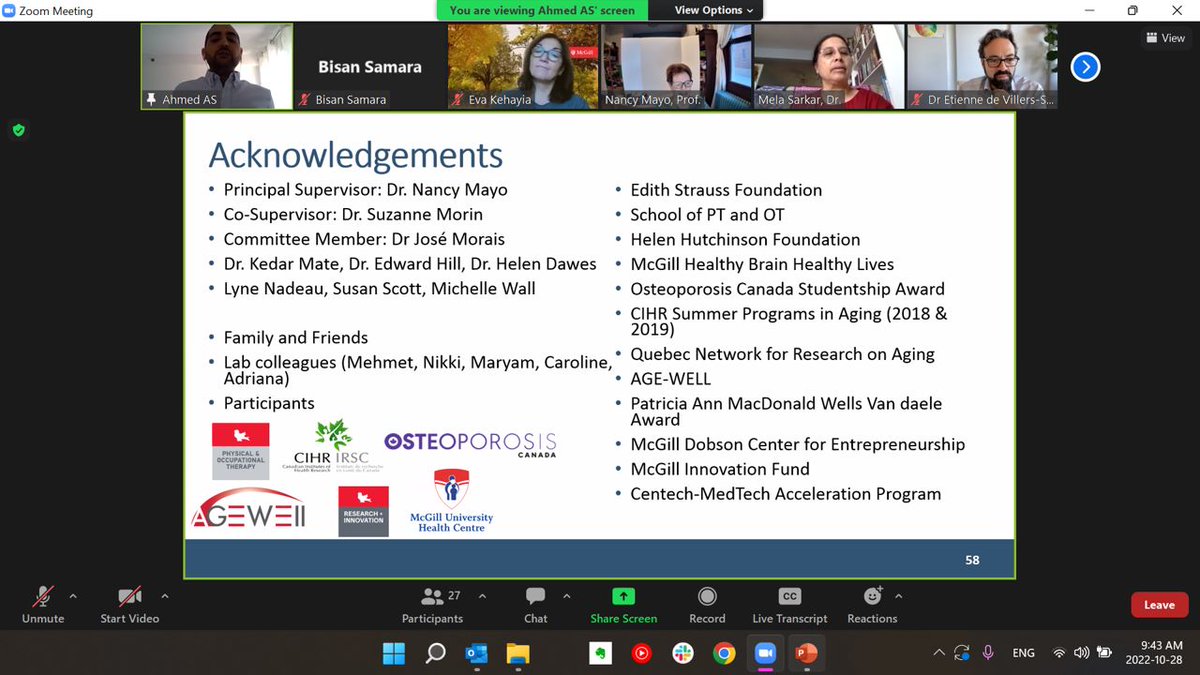Viewport: 1200px width, 675px height.
Task: Click the AGE-WELL logo on slide
Action: [x=248, y=508]
